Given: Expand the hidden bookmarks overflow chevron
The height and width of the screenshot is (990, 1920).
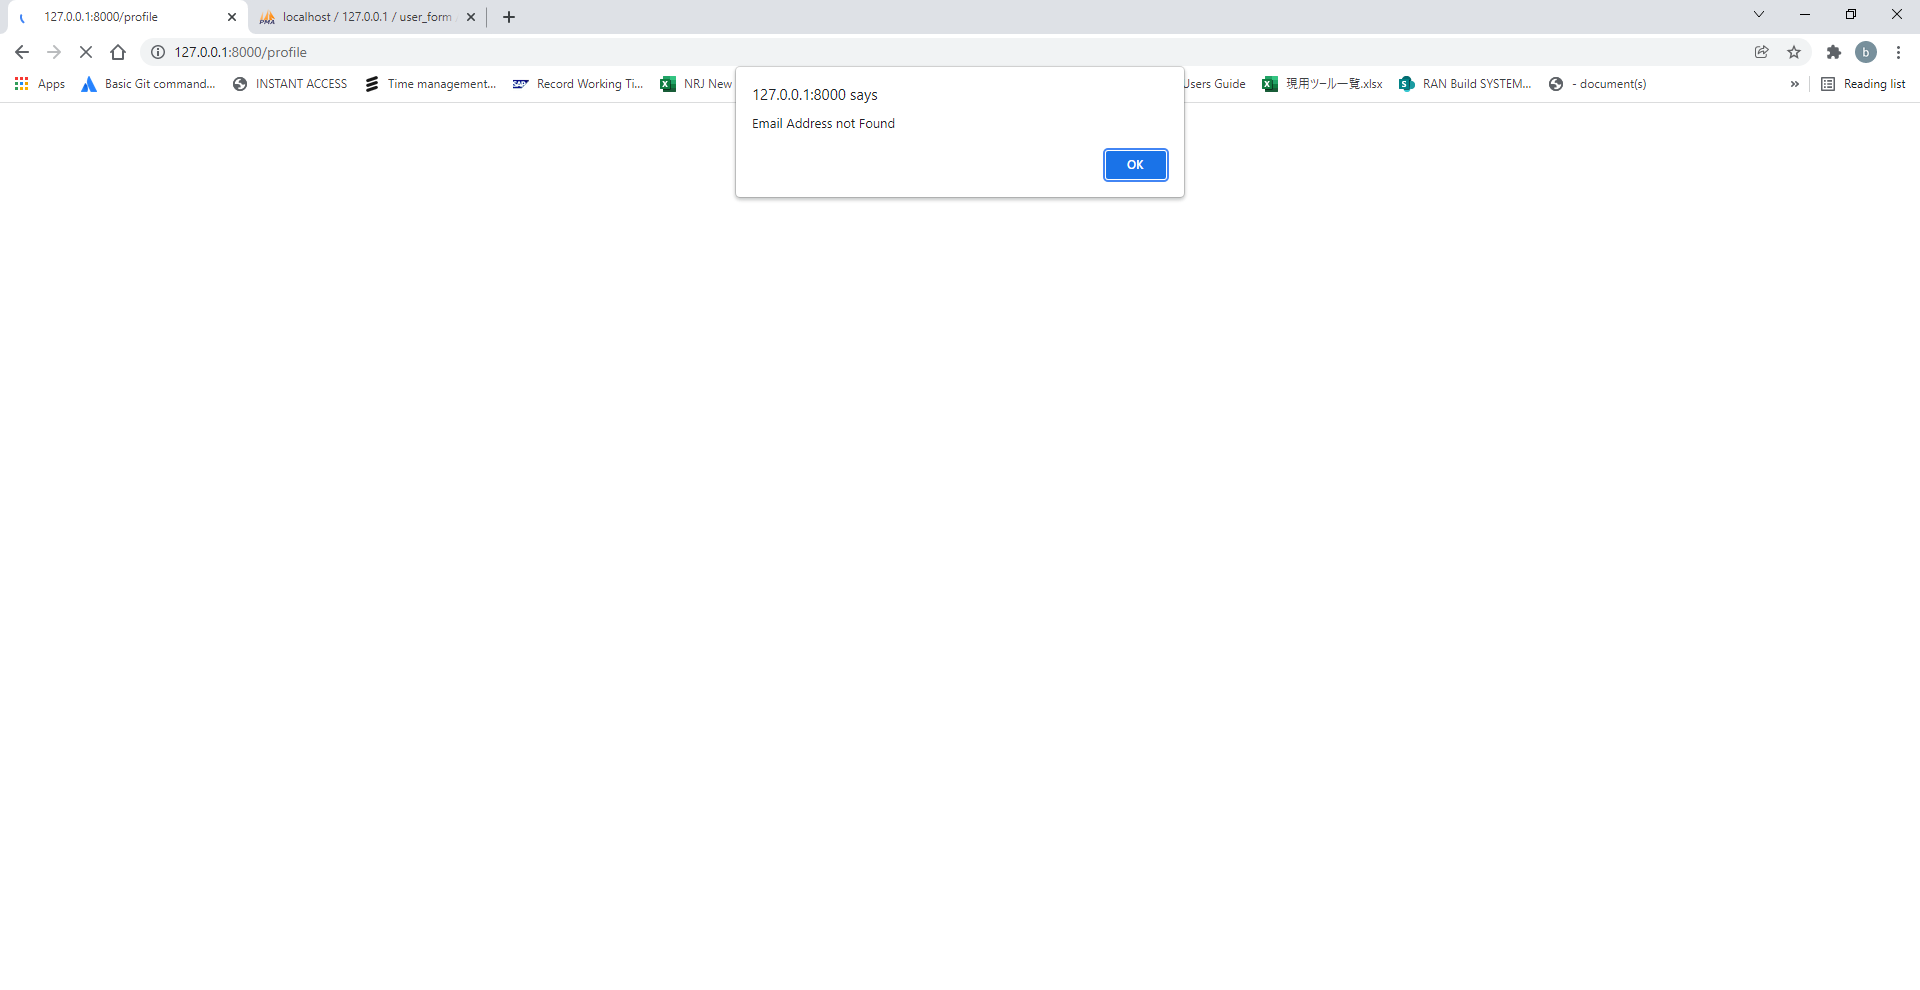Looking at the screenshot, I should click(1795, 84).
